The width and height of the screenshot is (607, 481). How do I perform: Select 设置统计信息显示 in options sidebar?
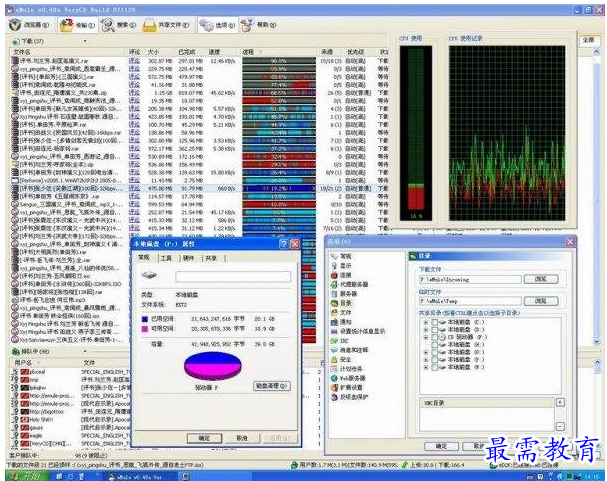coord(358,331)
